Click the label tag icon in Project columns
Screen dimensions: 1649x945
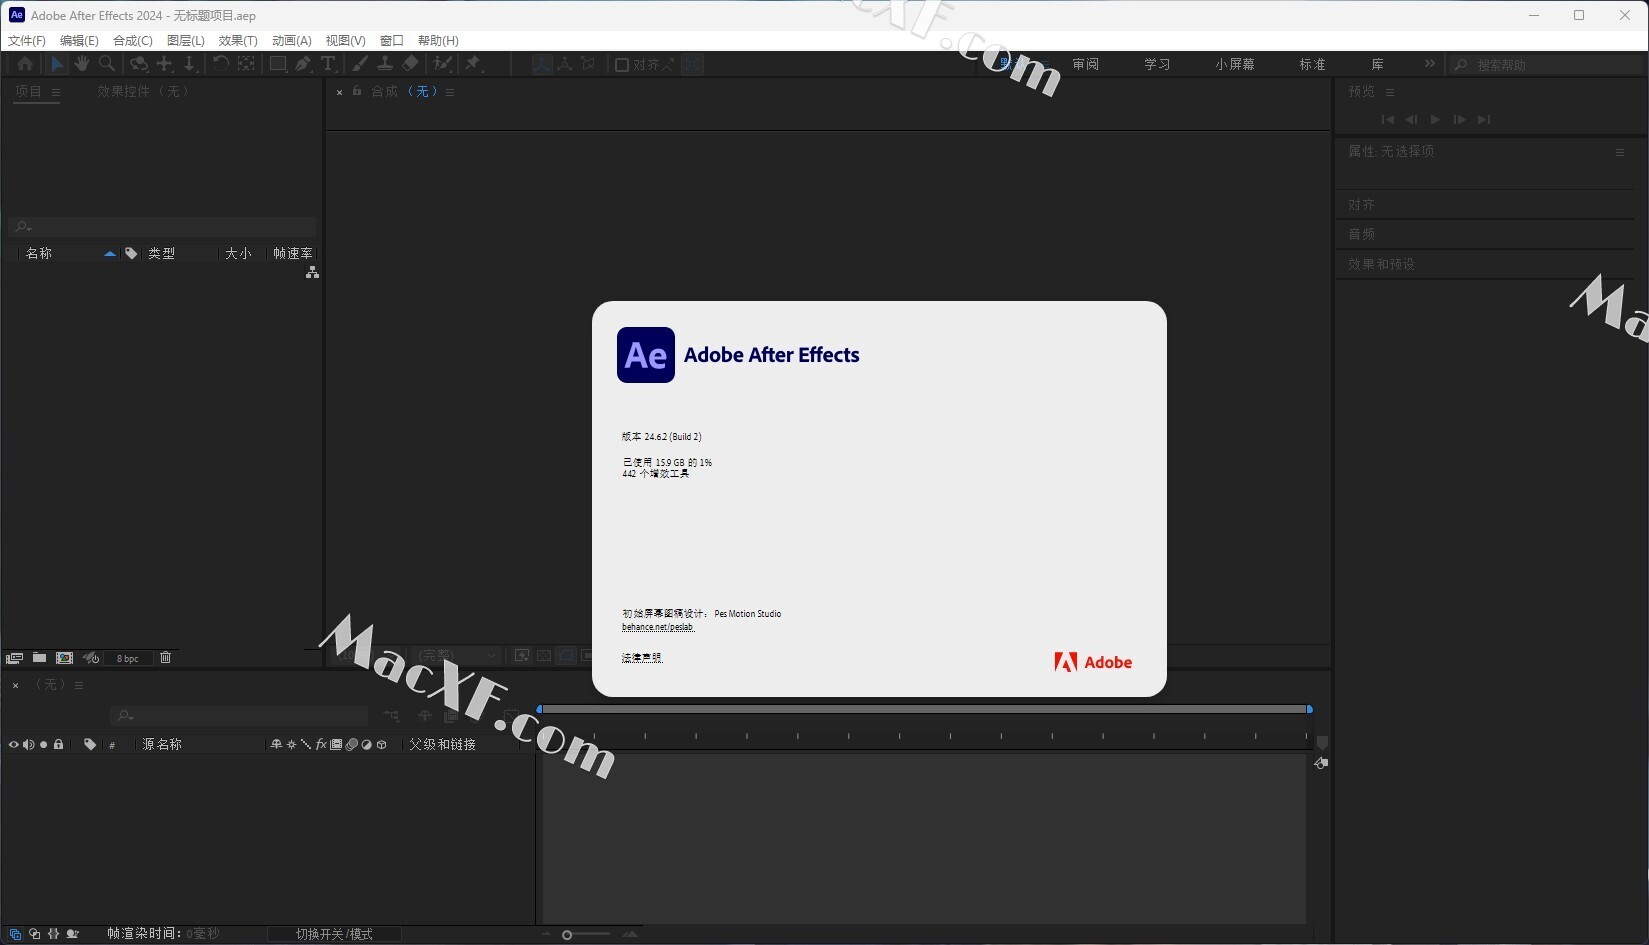click(x=131, y=254)
